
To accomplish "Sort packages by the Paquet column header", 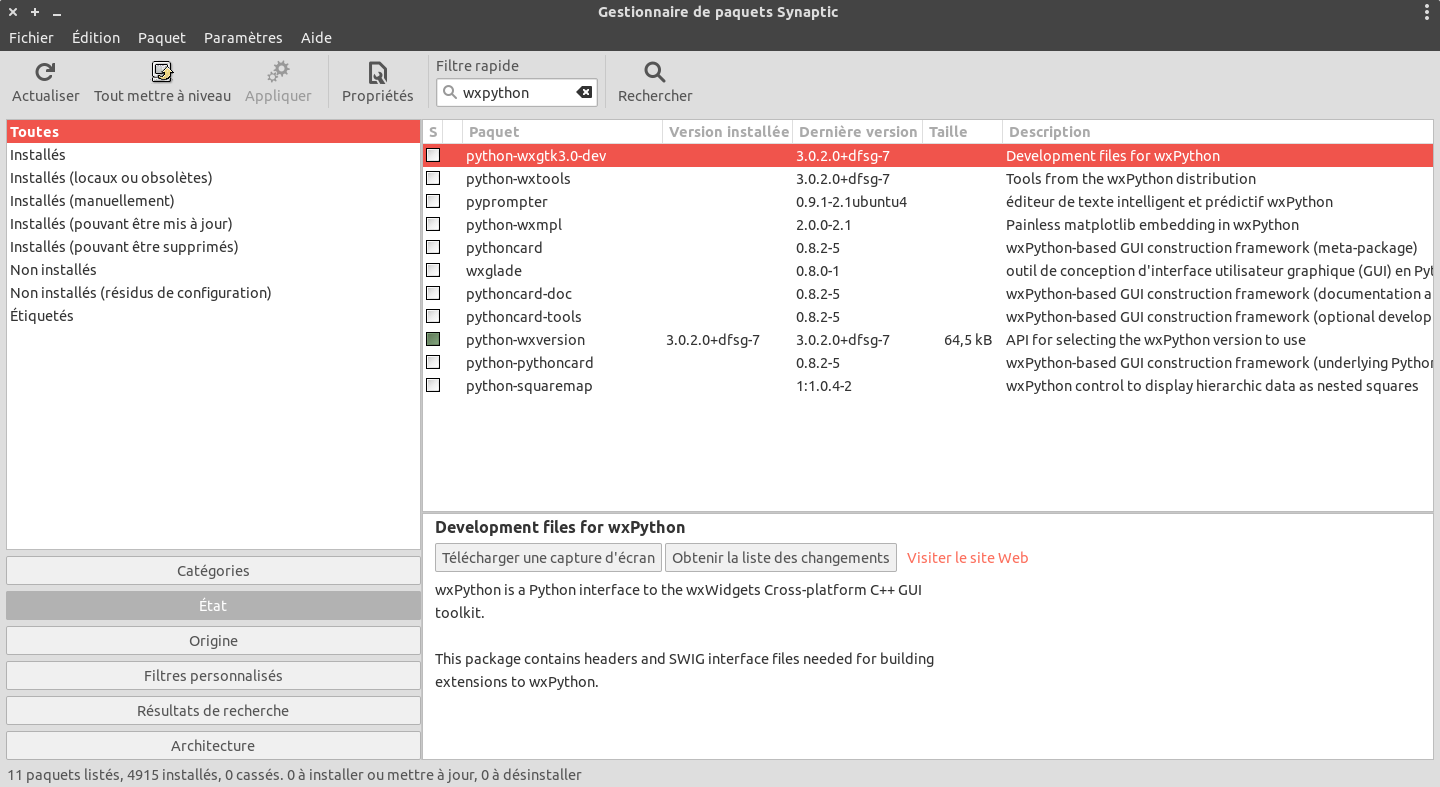I will 563,132.
